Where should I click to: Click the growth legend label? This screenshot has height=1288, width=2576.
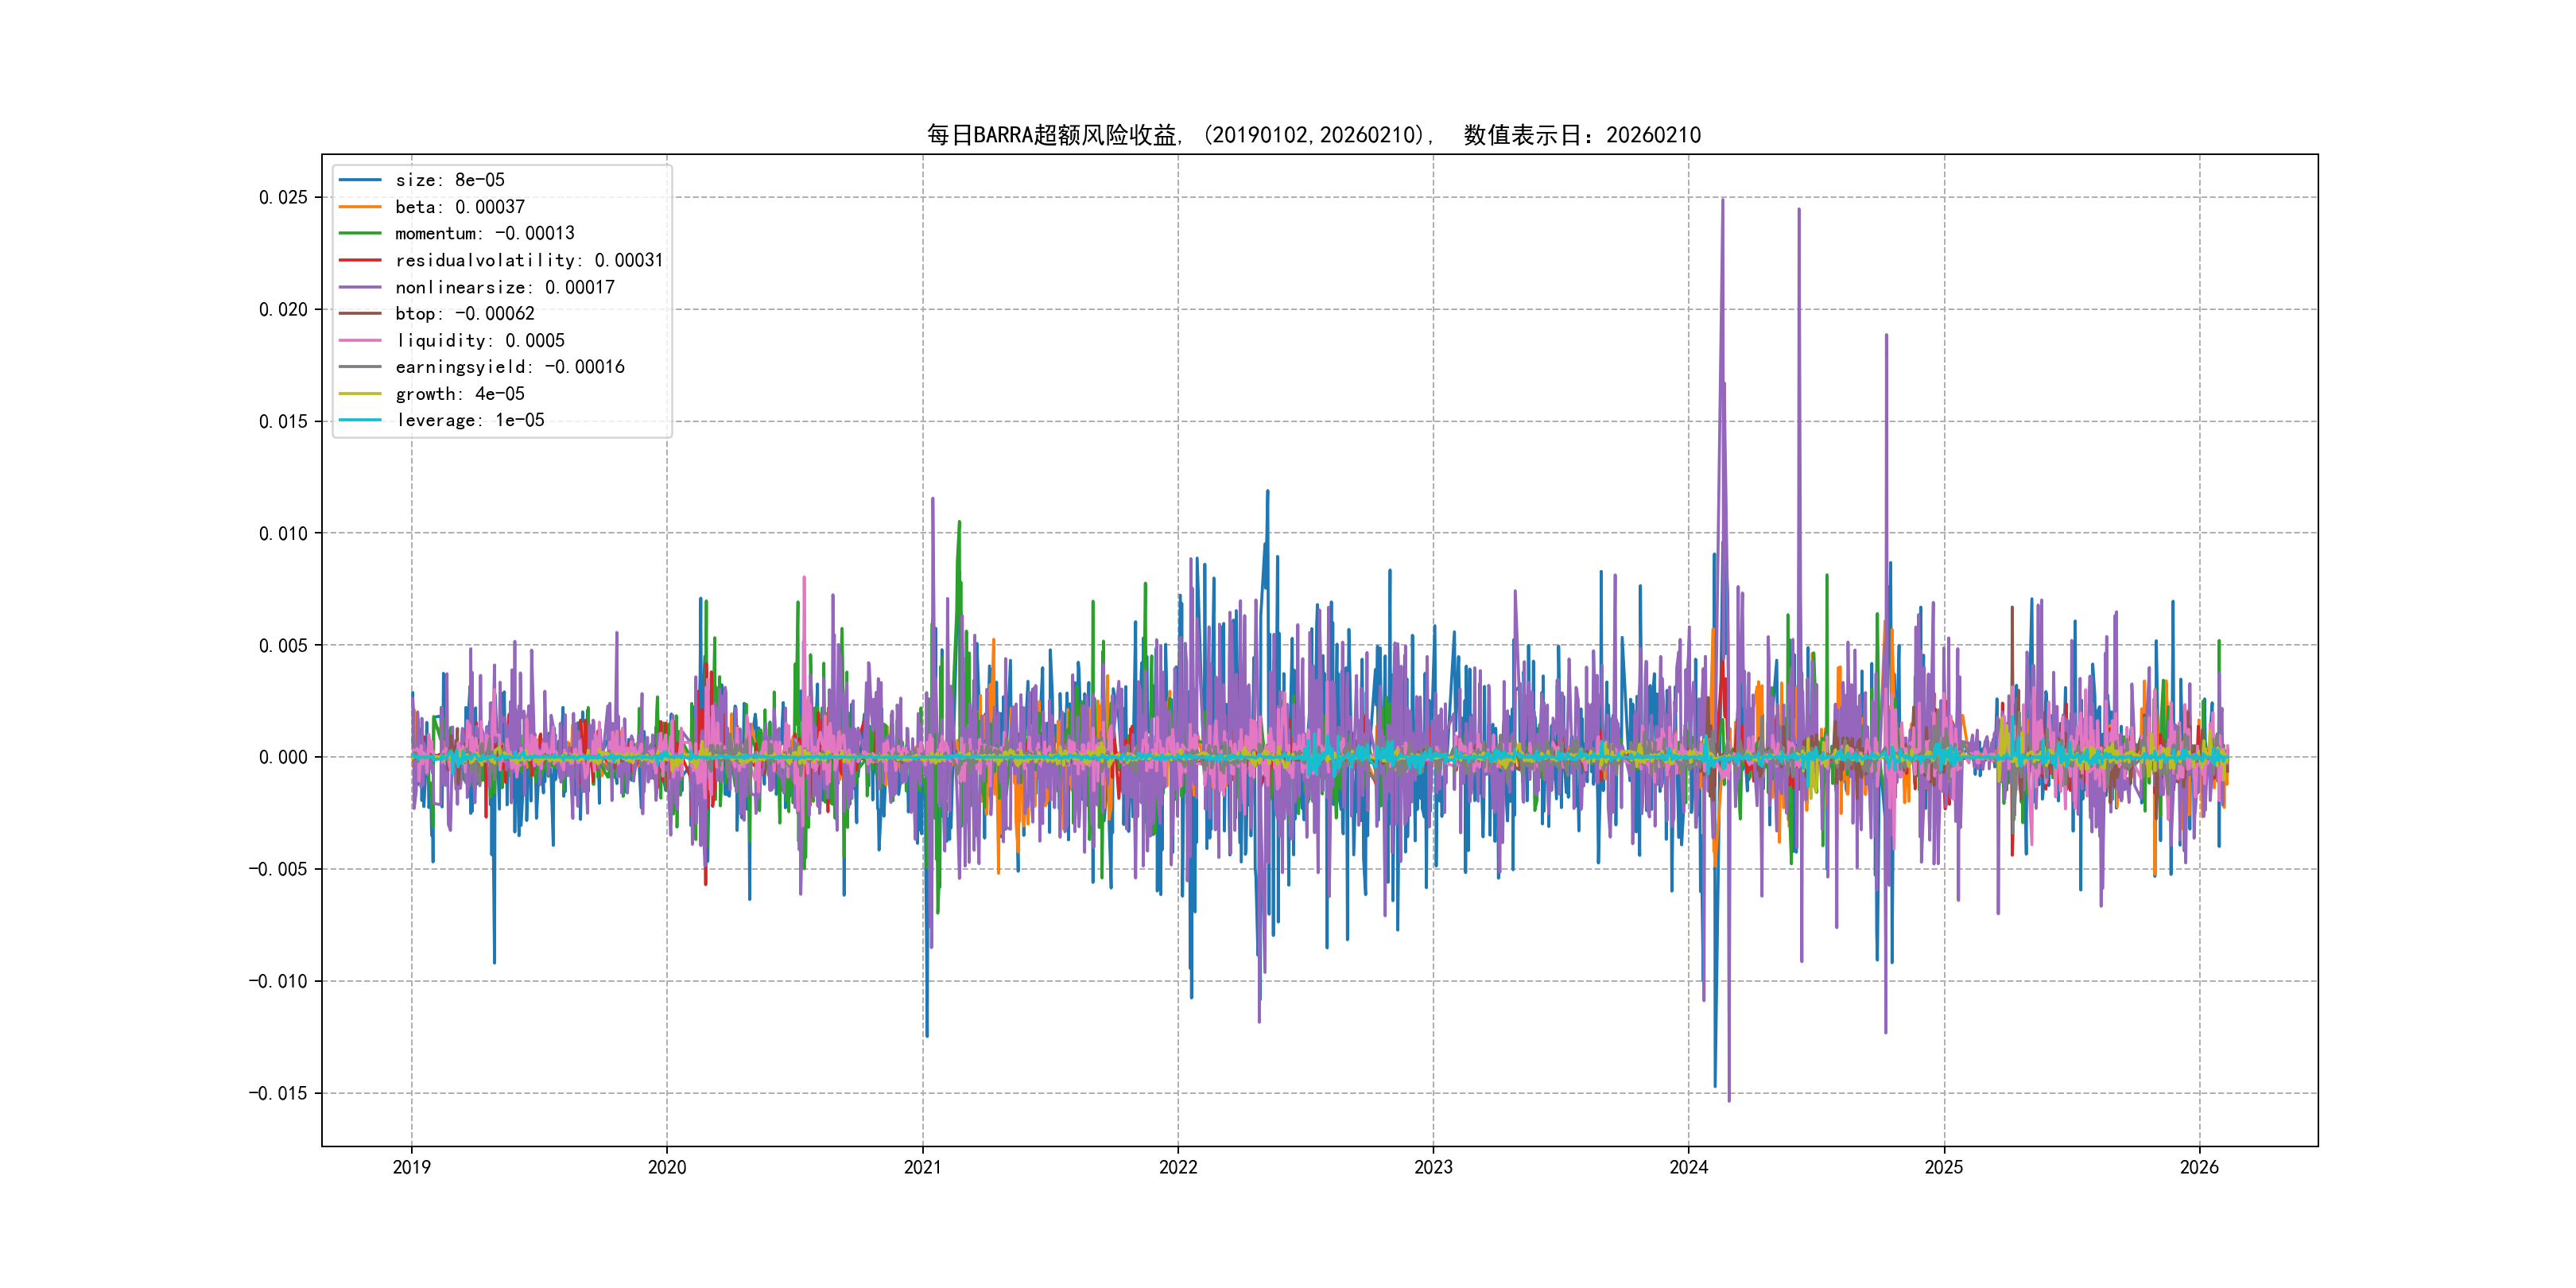(x=459, y=394)
